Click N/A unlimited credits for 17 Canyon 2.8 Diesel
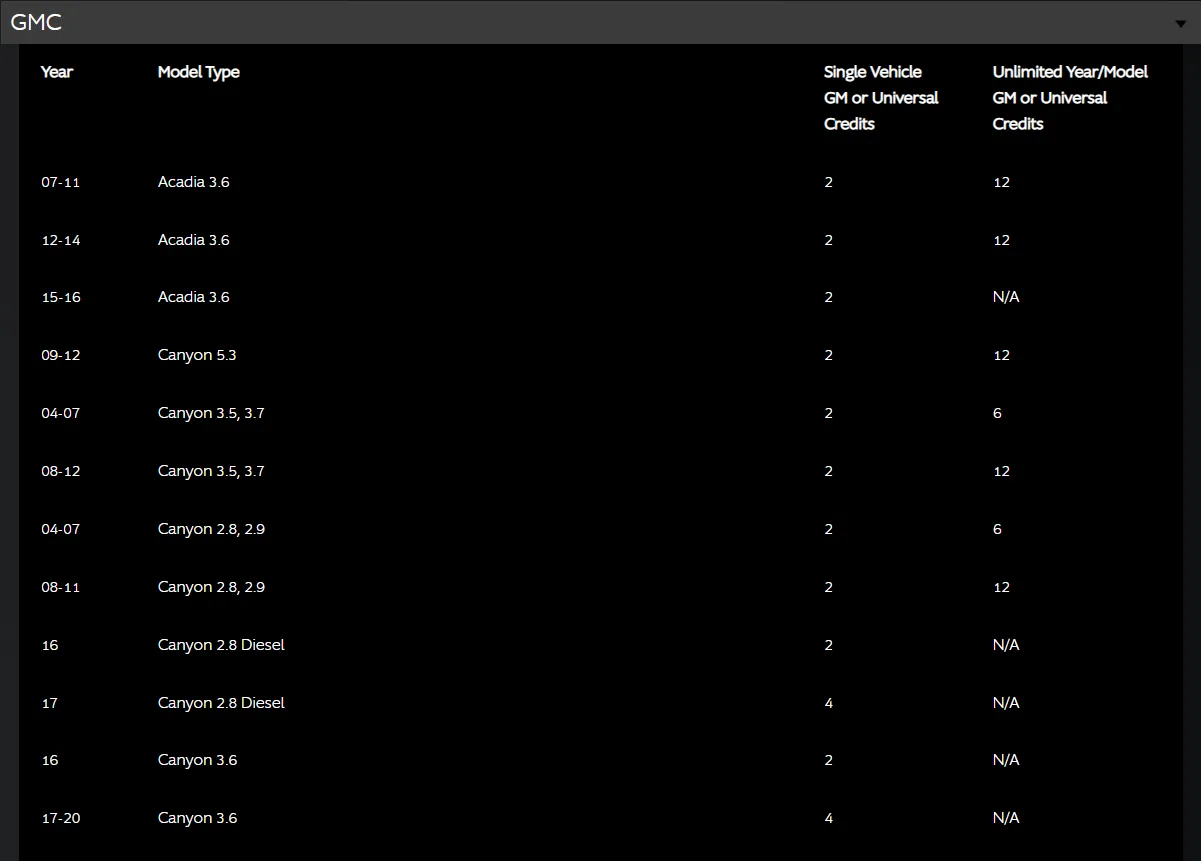The width and height of the screenshot is (1201, 861). [x=1006, y=703]
